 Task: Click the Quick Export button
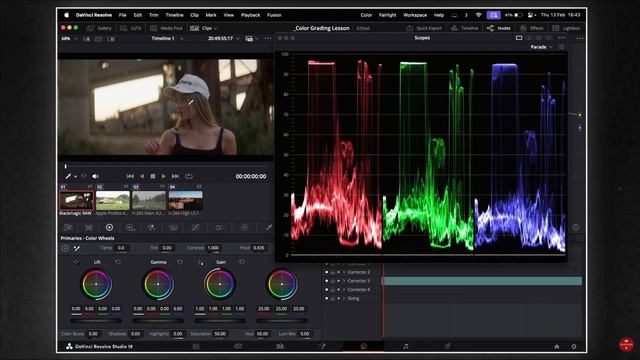(424, 28)
